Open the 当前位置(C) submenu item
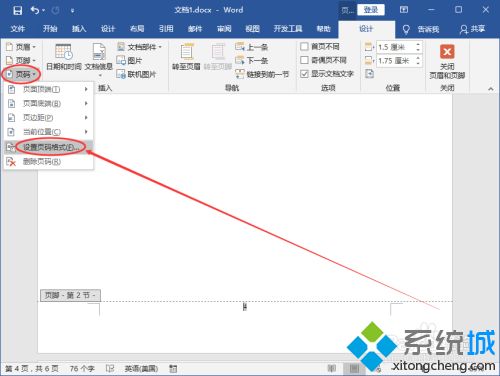 pos(48,132)
